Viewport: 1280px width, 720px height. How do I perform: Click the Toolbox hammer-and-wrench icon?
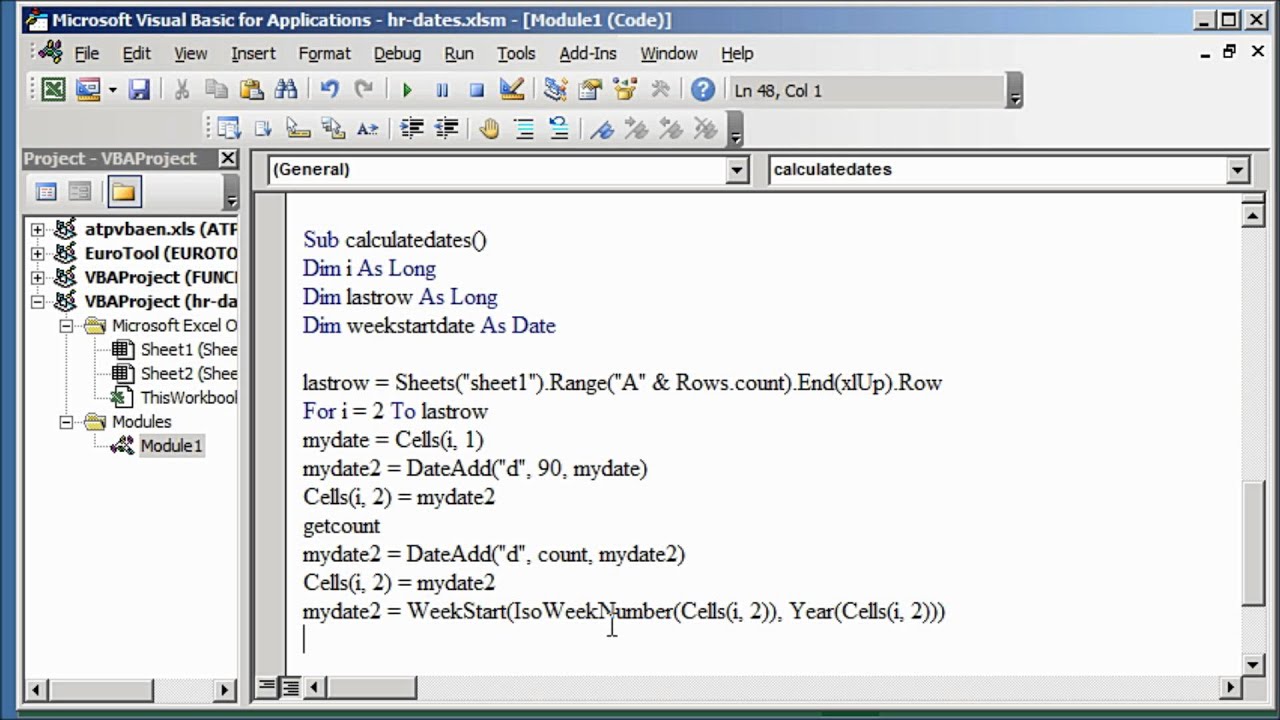660,90
